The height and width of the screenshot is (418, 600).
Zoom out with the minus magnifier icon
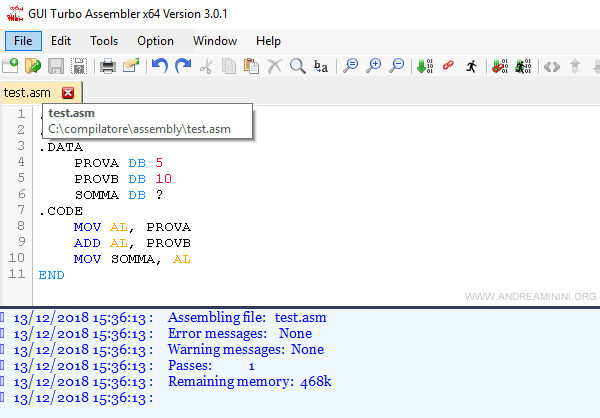point(397,66)
